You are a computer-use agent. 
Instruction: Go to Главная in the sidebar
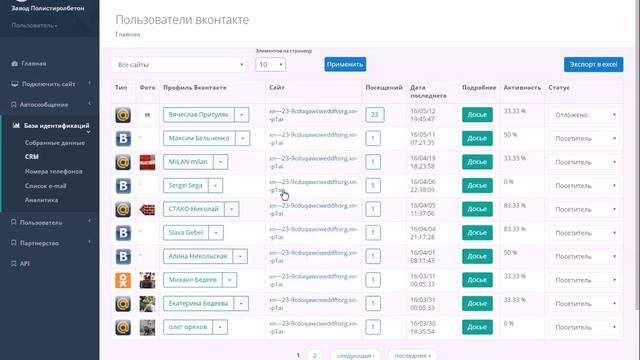pyautogui.click(x=33, y=63)
